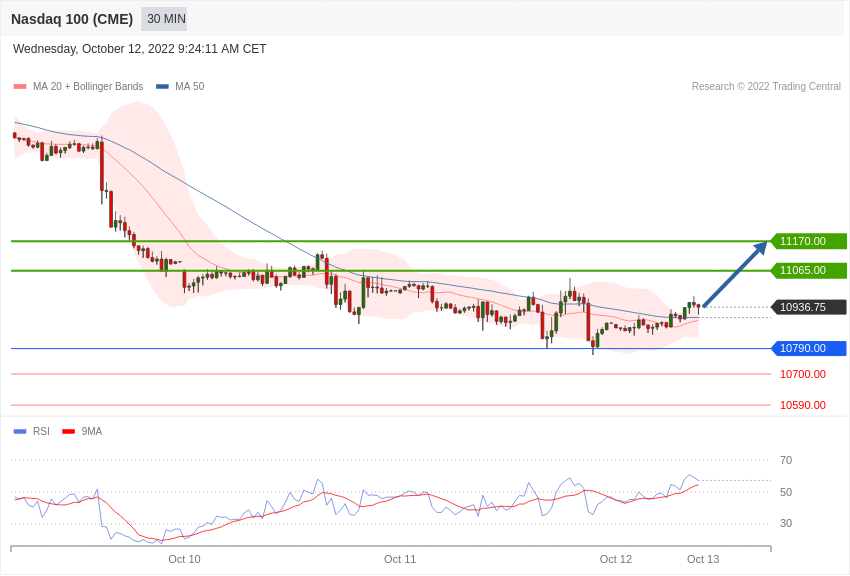Click the Research © 2022 Trading Central credit
This screenshot has height=576, width=850.
coord(766,86)
